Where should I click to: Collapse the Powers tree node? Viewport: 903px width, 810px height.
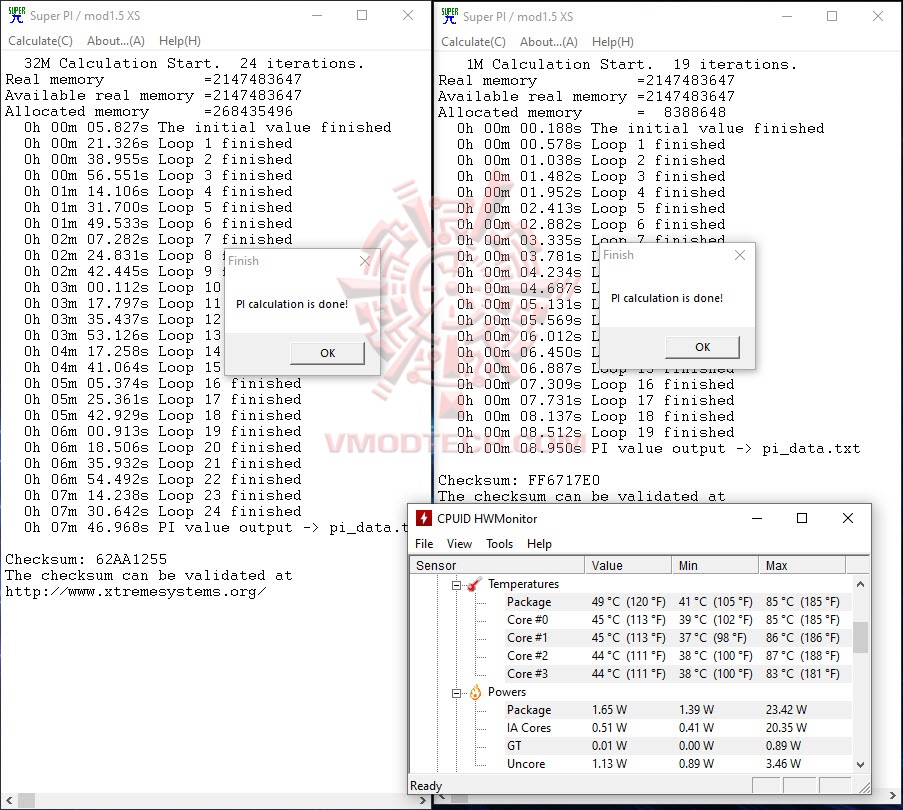tap(456, 693)
